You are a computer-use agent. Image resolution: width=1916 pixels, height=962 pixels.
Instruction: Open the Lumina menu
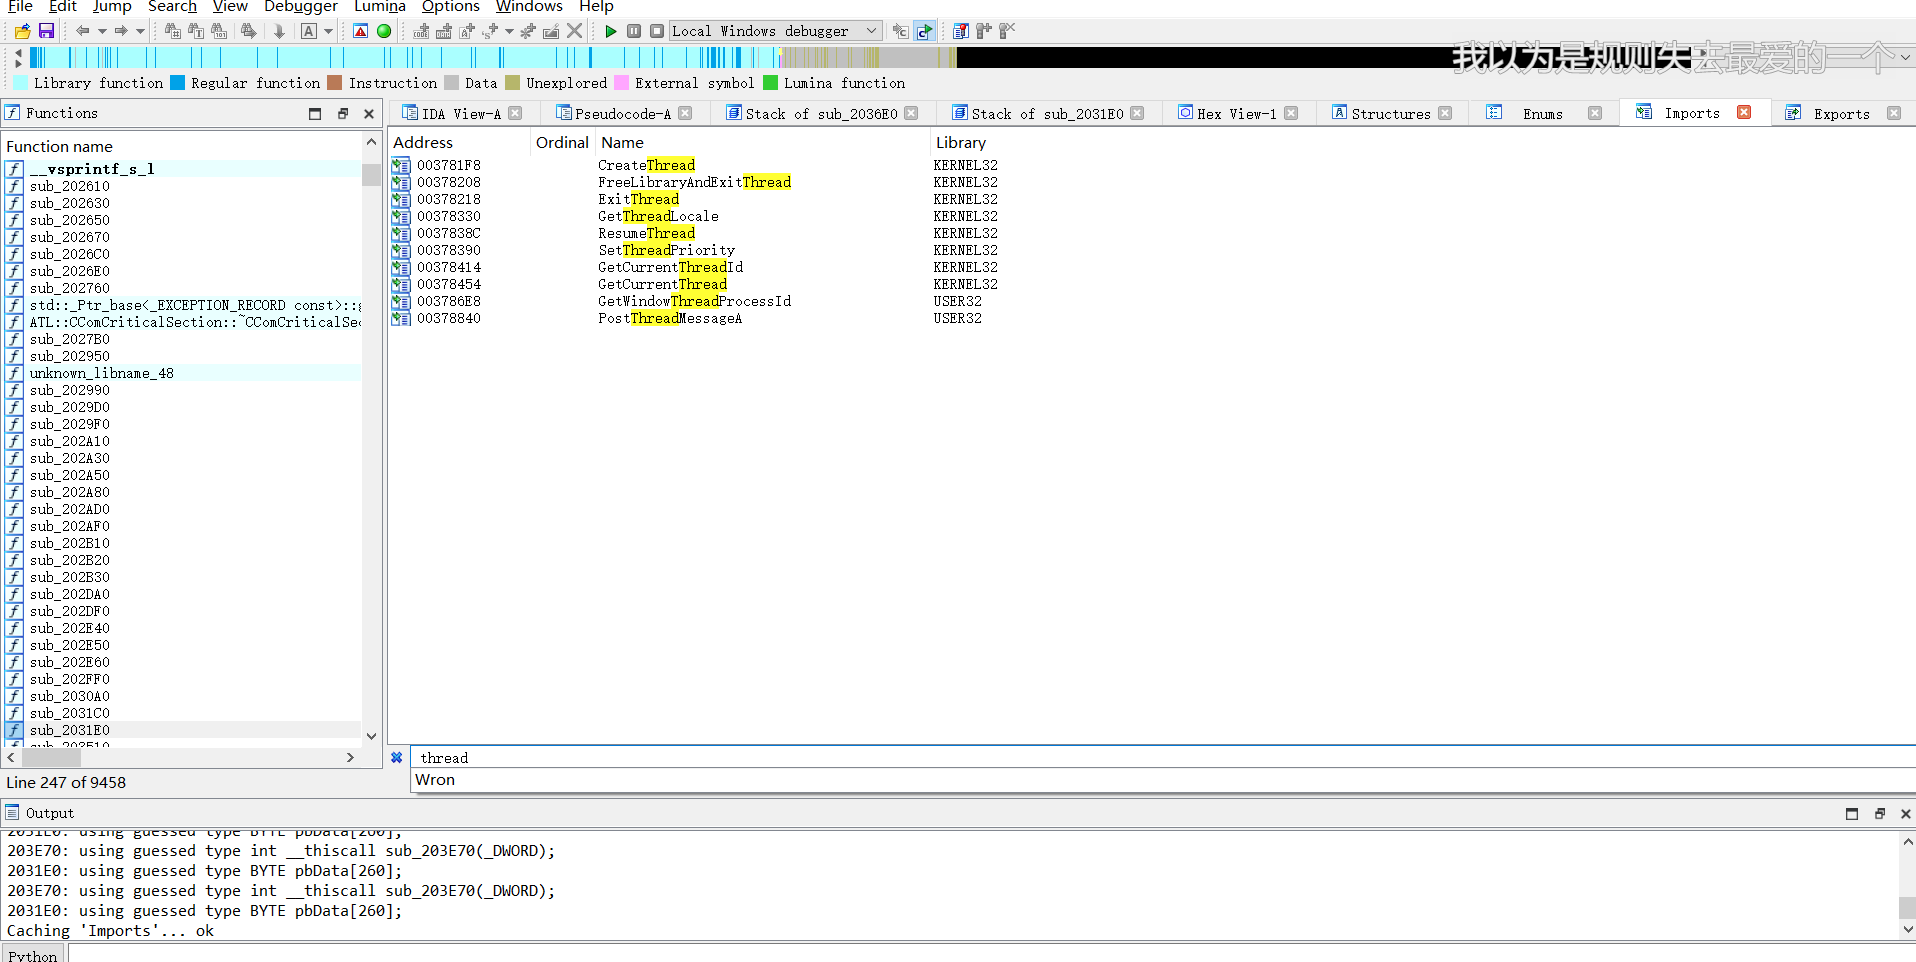coord(380,7)
